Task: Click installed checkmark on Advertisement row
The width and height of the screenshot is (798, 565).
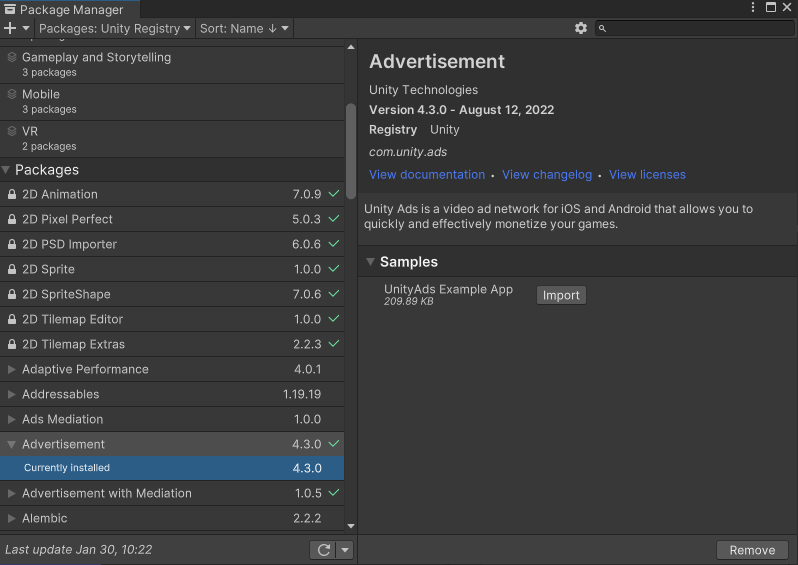Action: tap(334, 443)
